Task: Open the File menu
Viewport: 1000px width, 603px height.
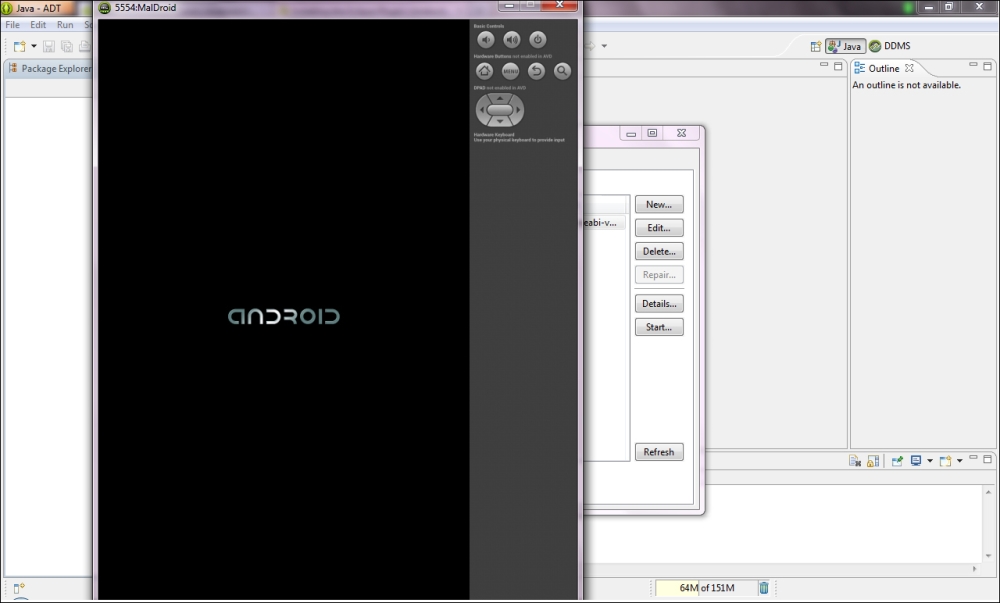Action: click(x=12, y=25)
